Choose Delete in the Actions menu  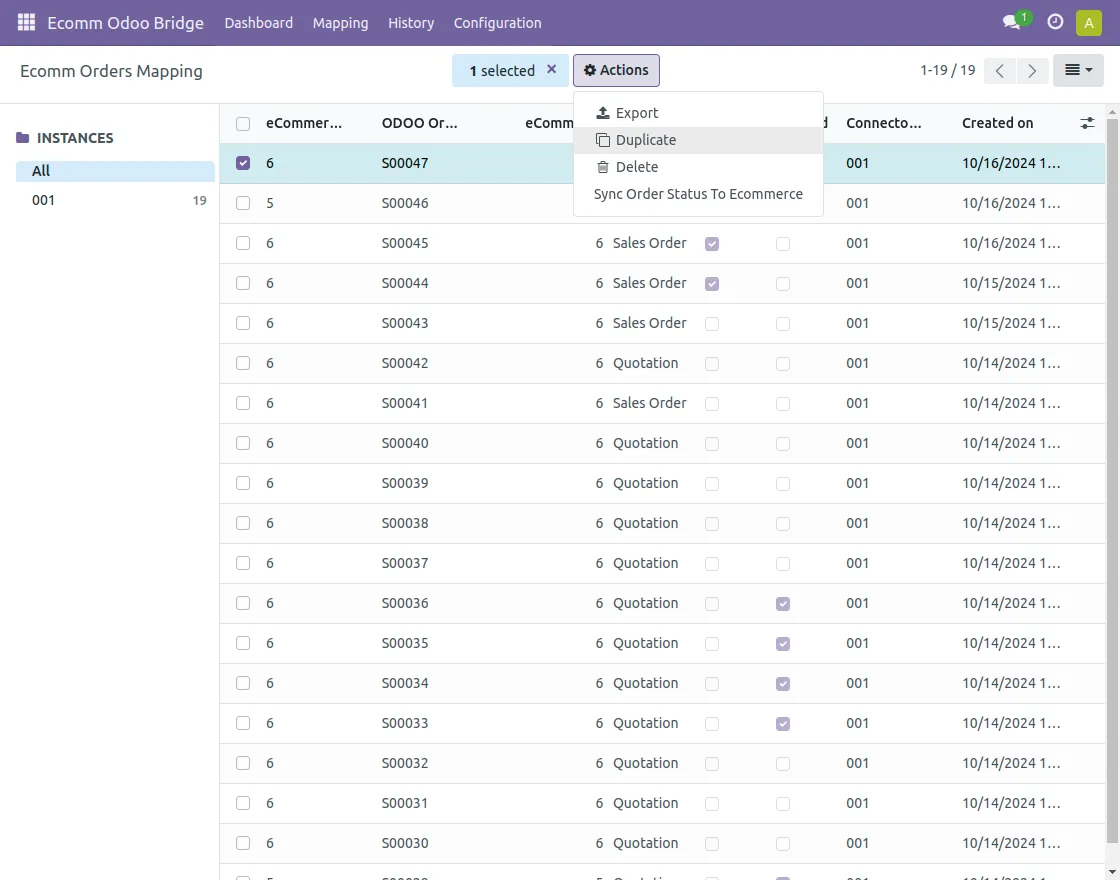tap(636, 167)
